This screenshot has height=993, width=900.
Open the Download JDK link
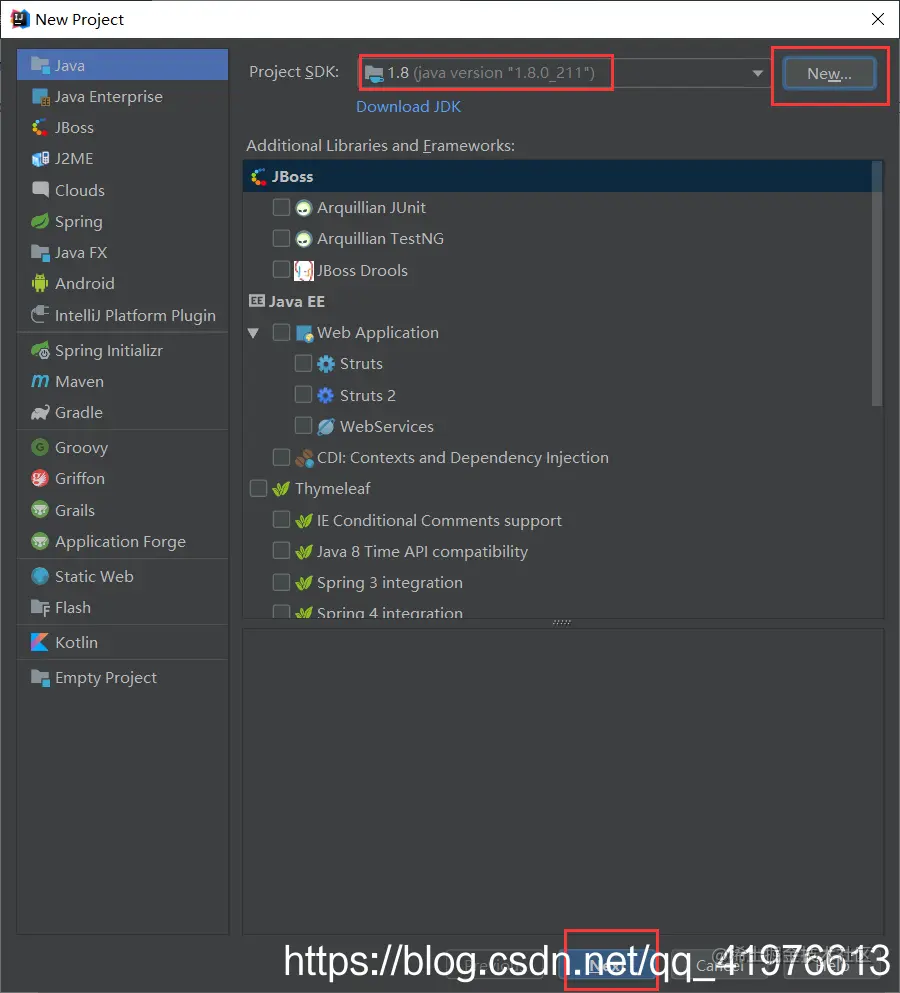tap(409, 106)
